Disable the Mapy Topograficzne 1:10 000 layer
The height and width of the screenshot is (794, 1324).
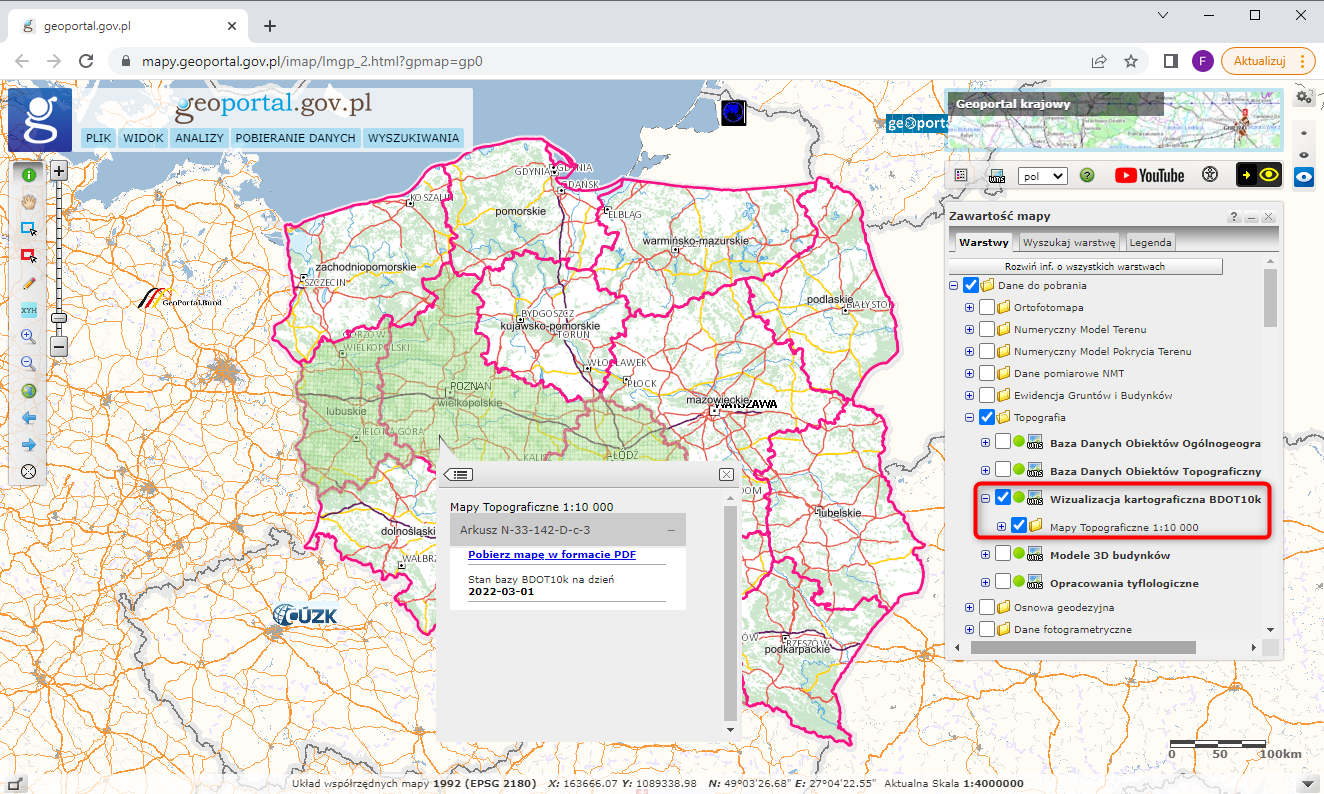(1017, 524)
